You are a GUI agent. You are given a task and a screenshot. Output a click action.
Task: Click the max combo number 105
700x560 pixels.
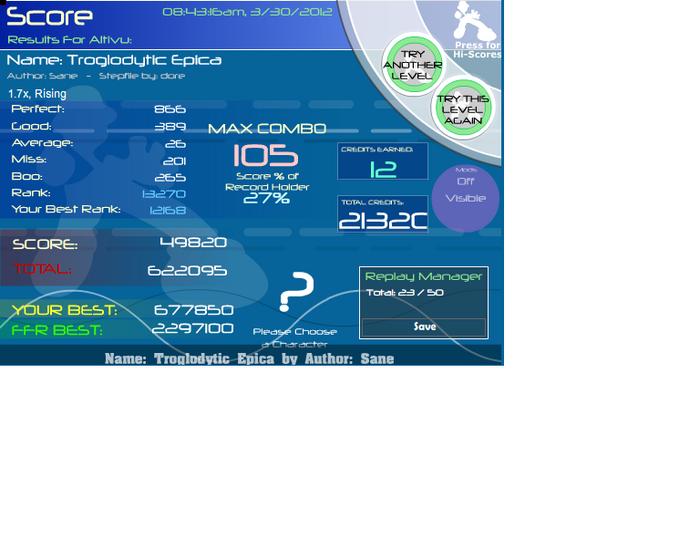click(x=265, y=155)
